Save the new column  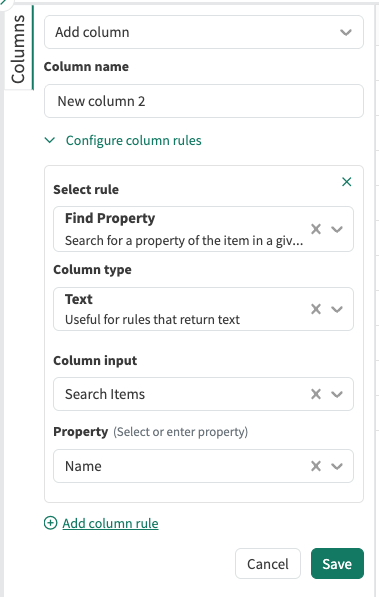(337, 563)
